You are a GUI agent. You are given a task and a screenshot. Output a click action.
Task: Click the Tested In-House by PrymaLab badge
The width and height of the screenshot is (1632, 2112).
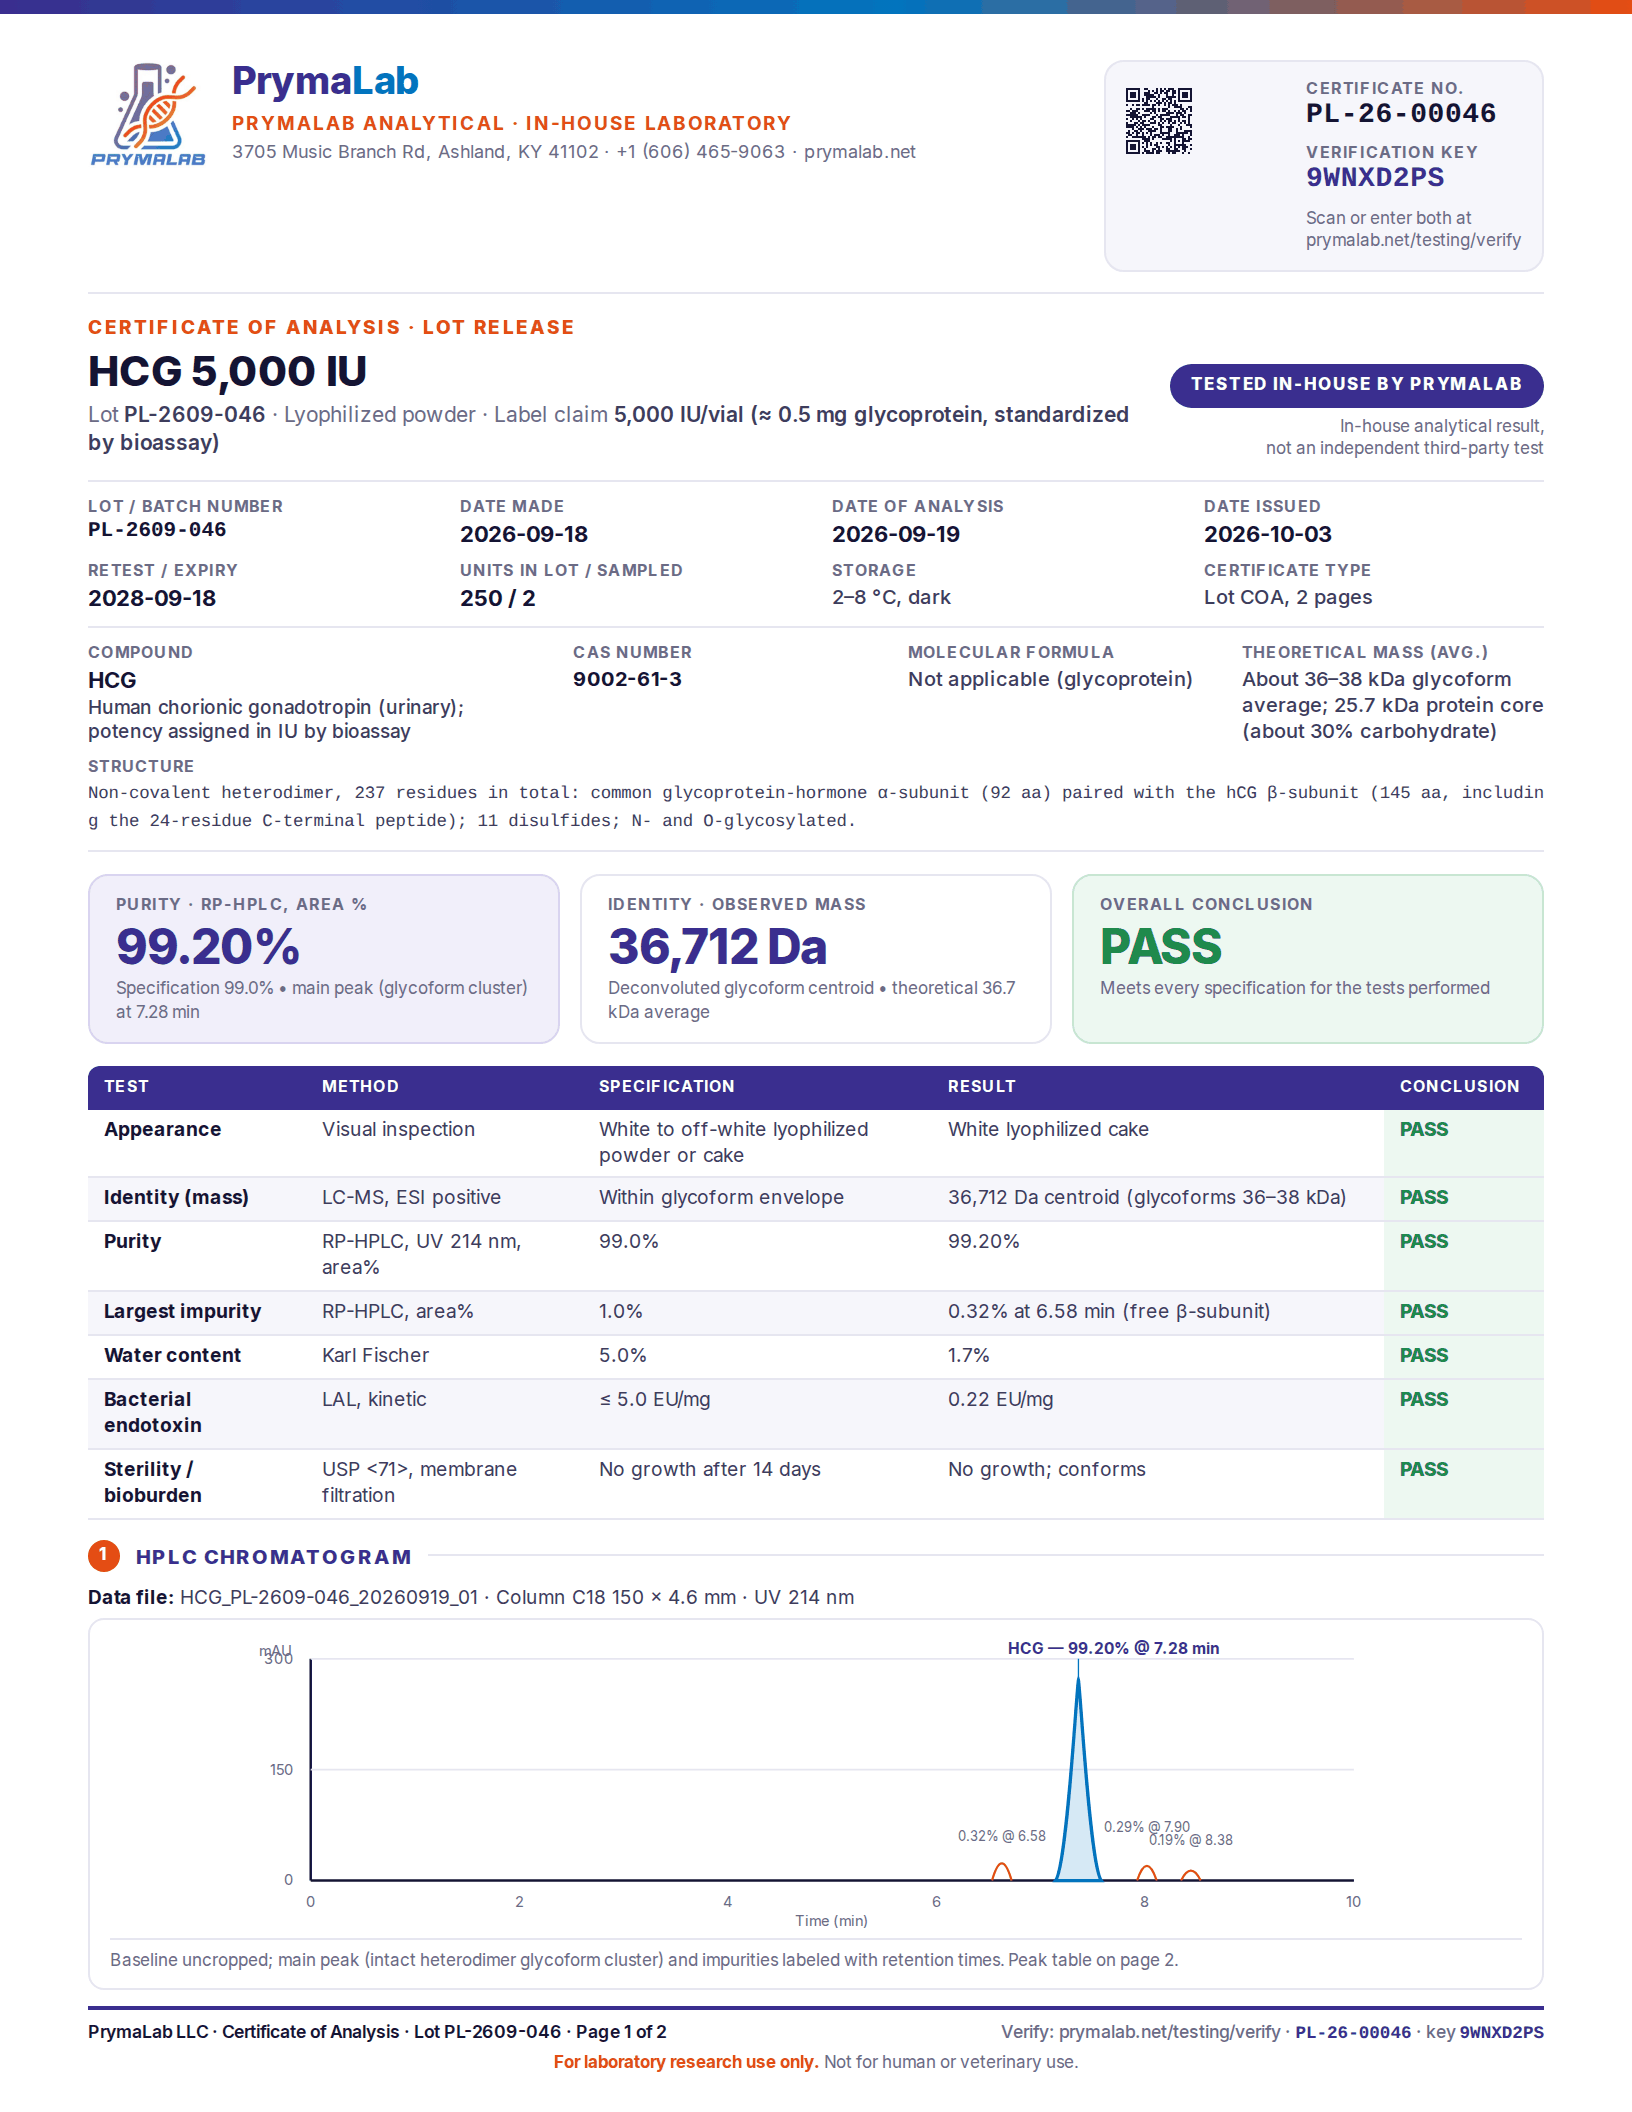tap(1356, 385)
